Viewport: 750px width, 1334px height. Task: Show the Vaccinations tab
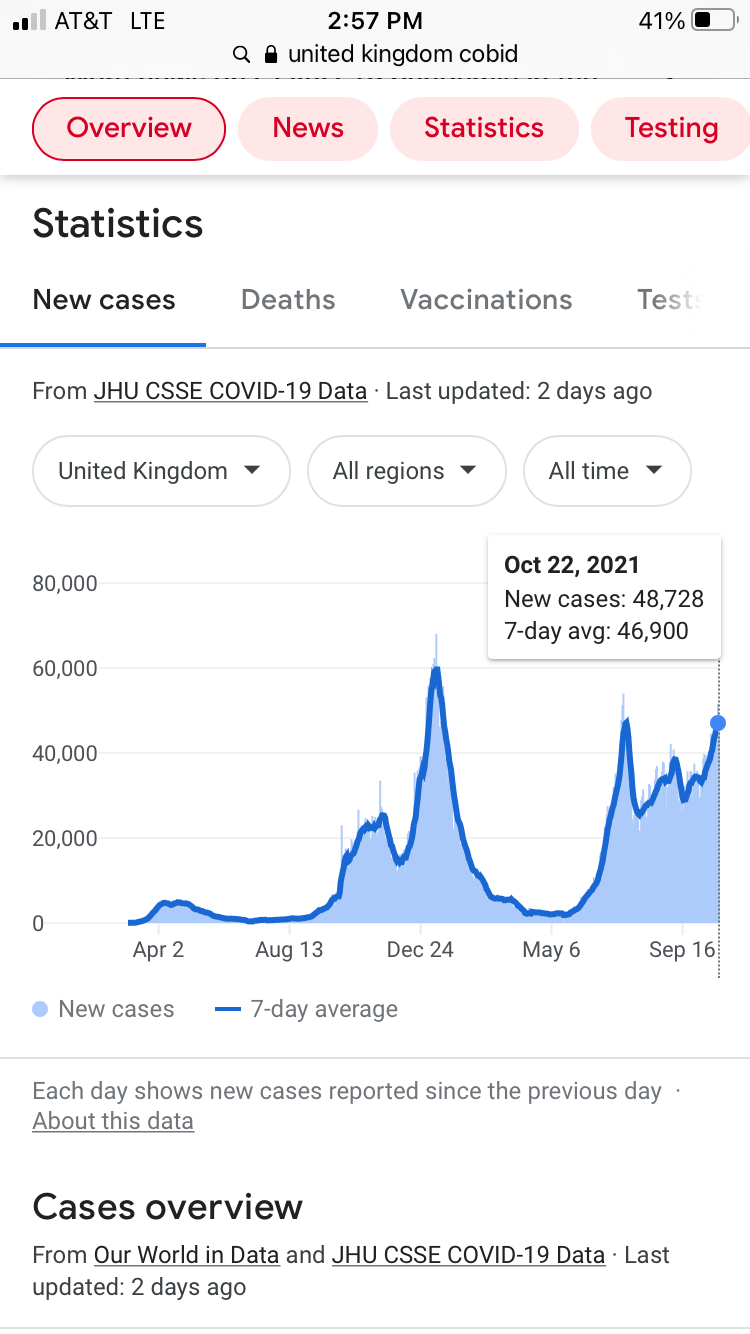[486, 300]
